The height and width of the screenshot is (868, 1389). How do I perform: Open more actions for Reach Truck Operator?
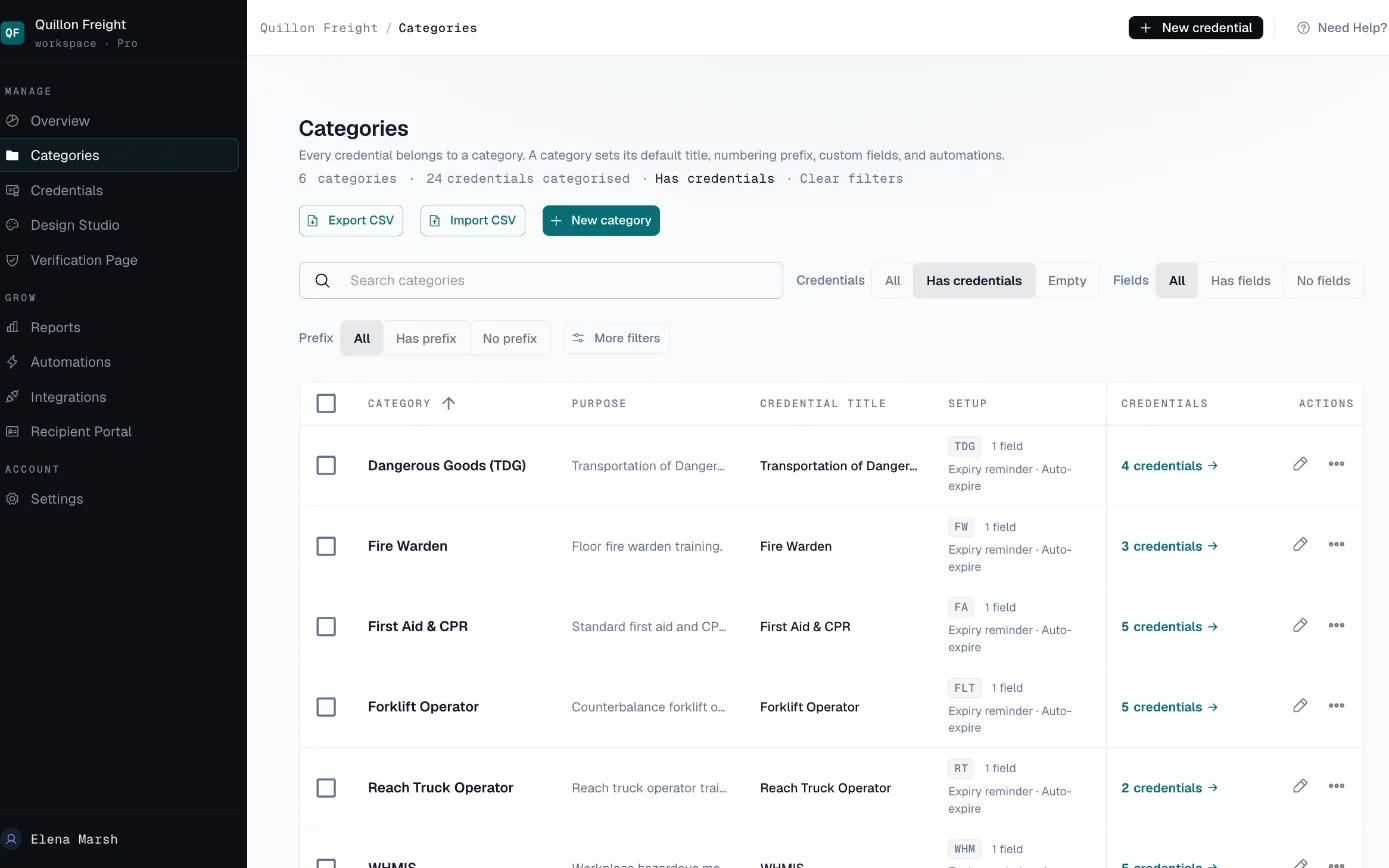click(1336, 786)
